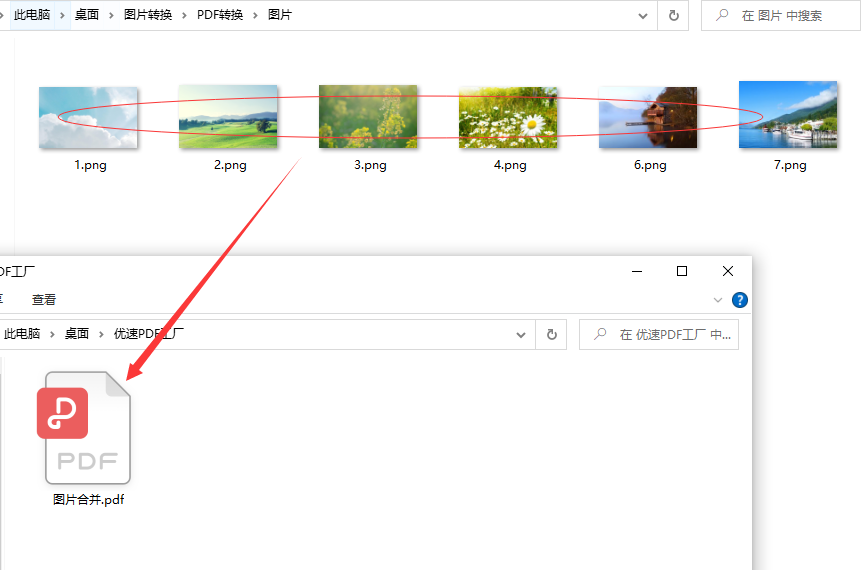Select the 2.png green field thumbnail
863x570 pixels.
coord(228,116)
